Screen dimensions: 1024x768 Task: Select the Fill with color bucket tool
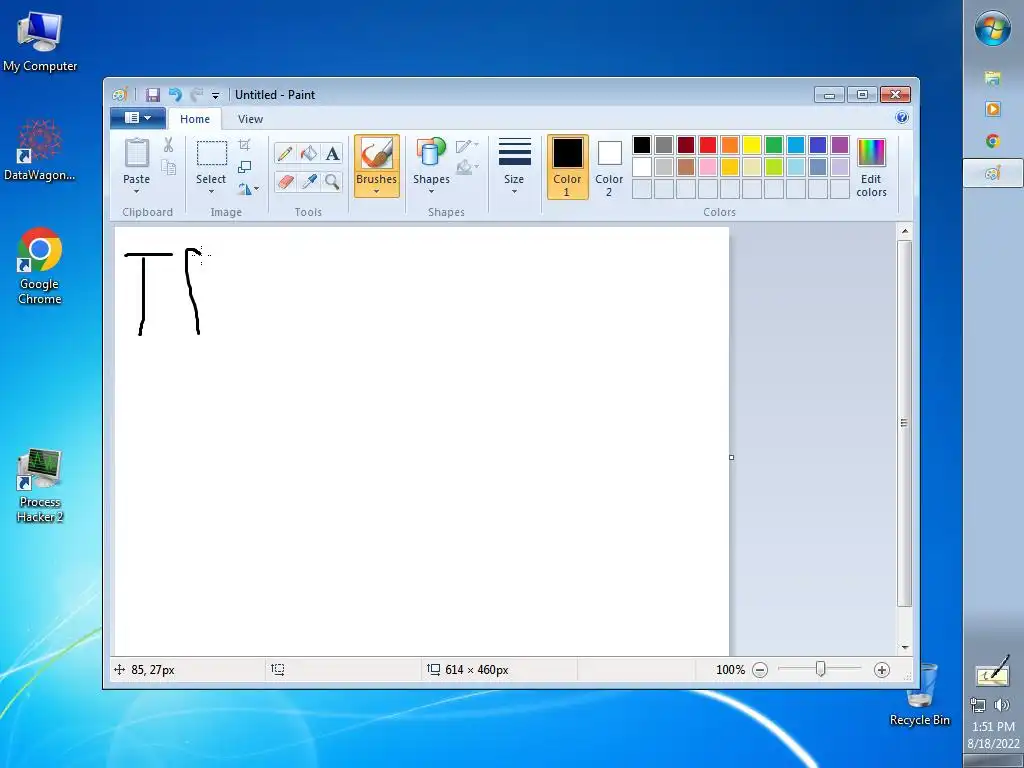pos(308,153)
